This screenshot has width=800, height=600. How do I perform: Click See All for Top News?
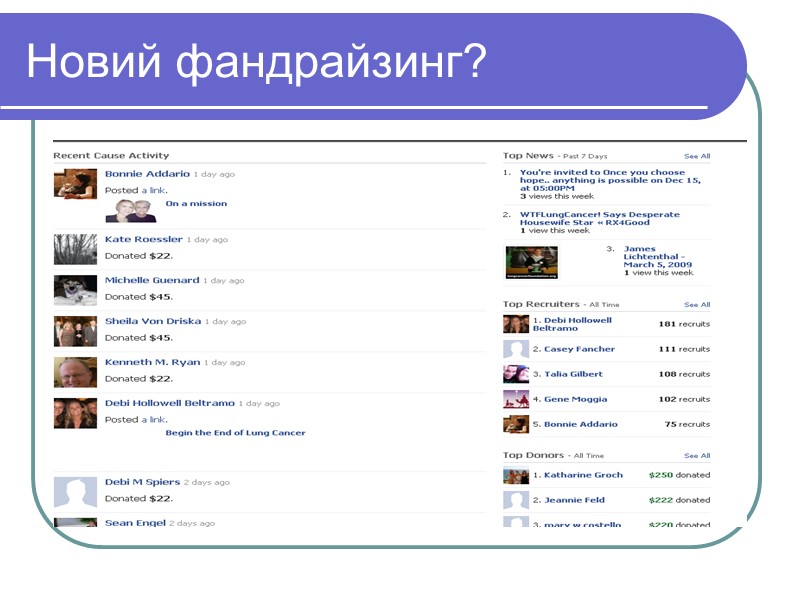point(697,156)
